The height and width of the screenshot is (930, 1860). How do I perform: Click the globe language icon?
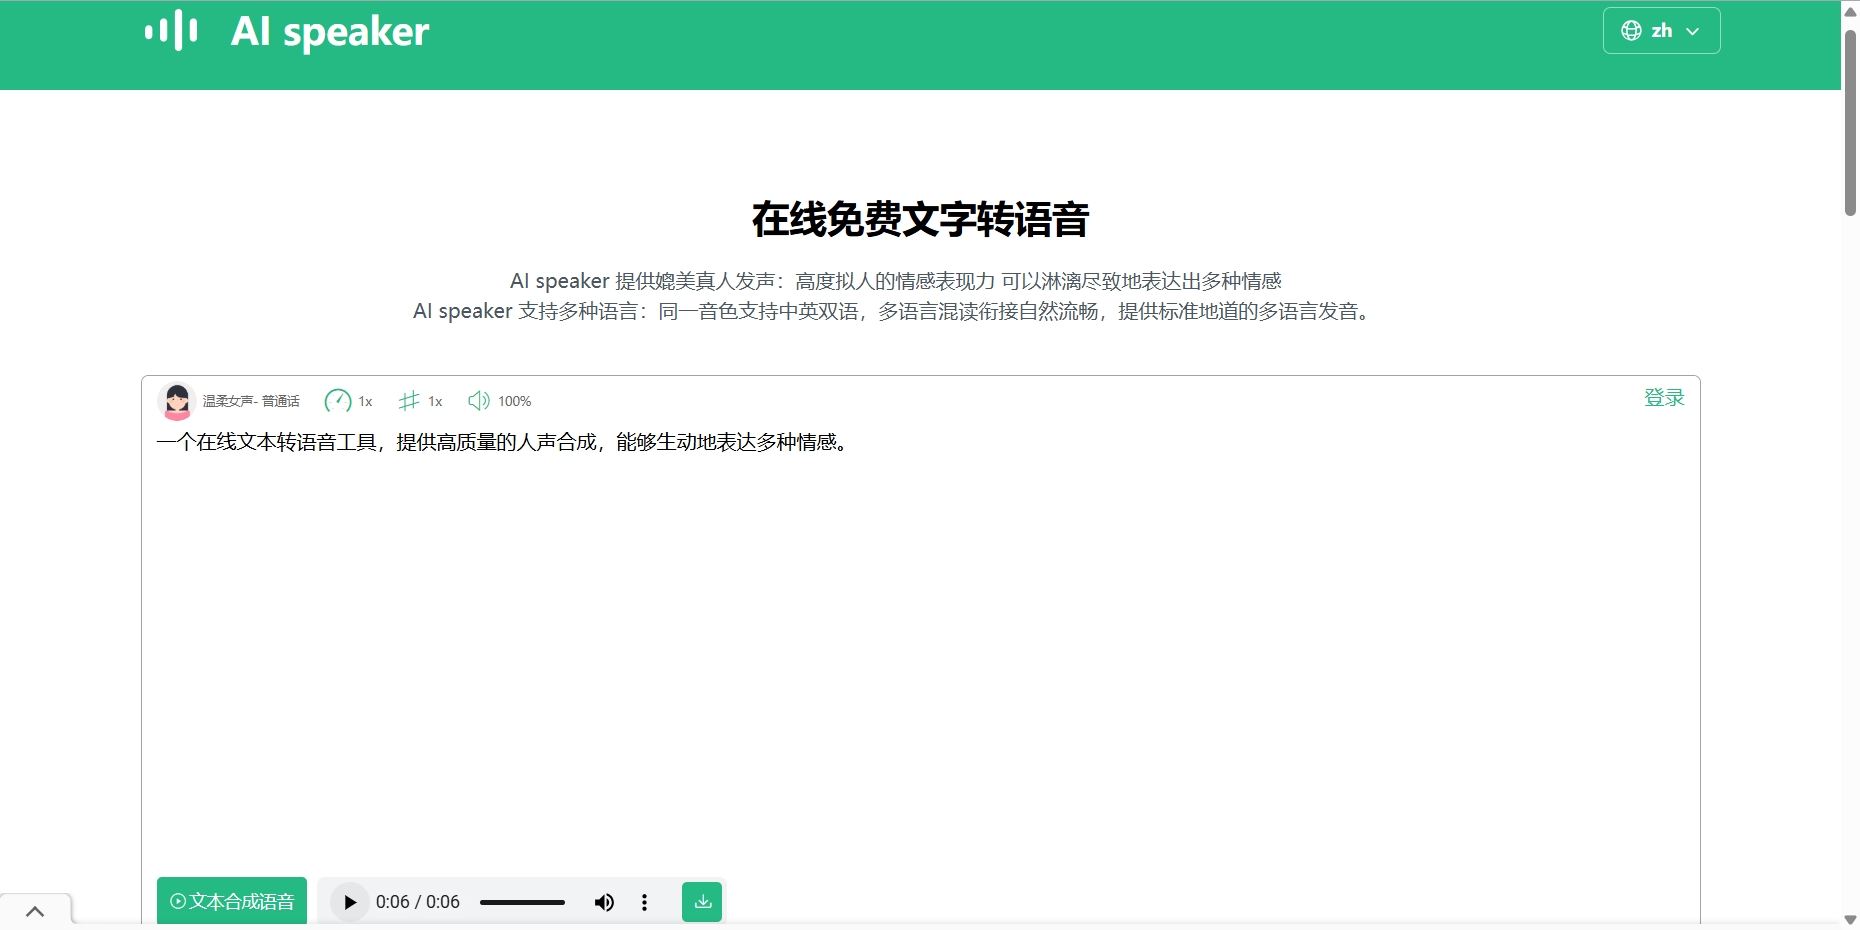[1631, 31]
